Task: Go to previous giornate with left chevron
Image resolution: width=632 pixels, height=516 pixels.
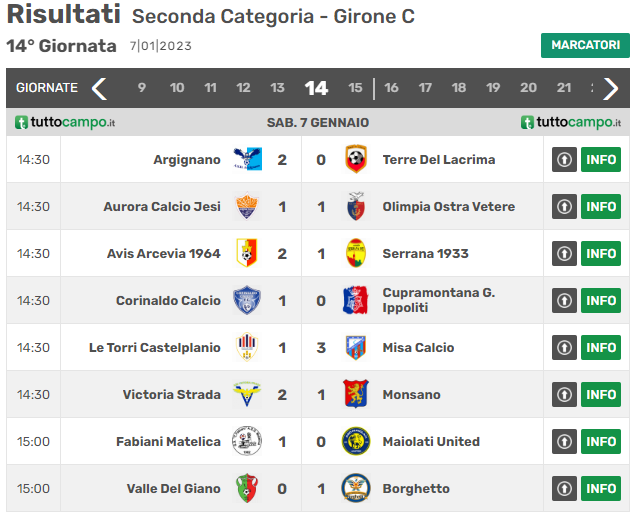Action: [x=99, y=88]
